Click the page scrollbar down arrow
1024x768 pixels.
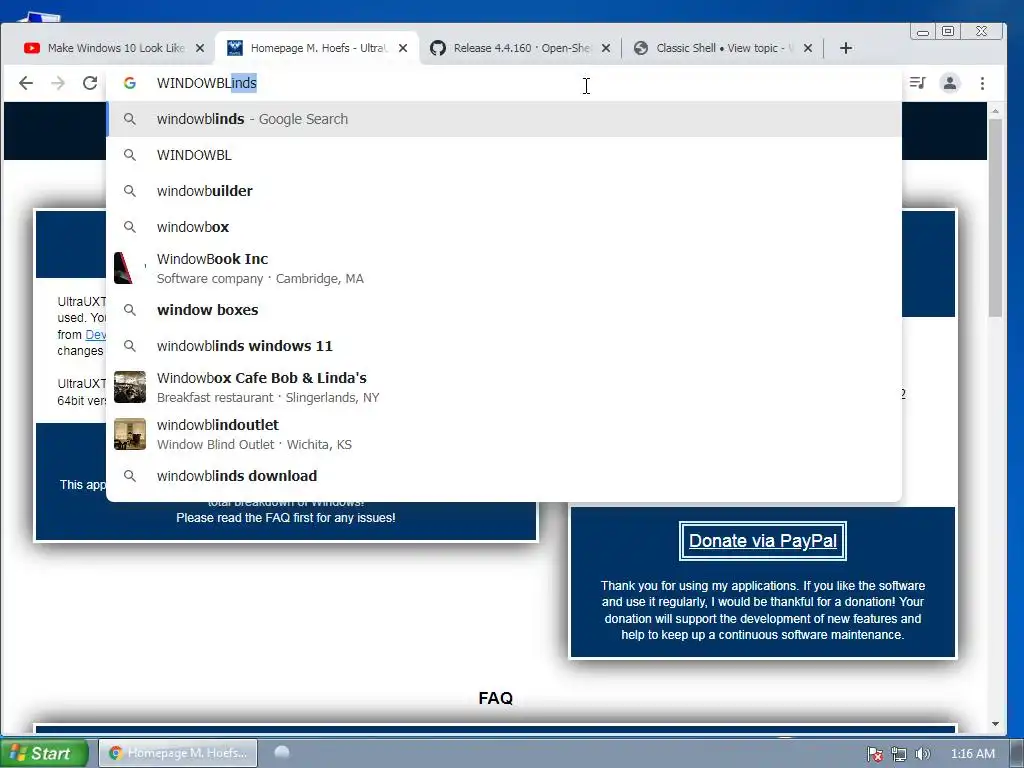[x=995, y=724]
